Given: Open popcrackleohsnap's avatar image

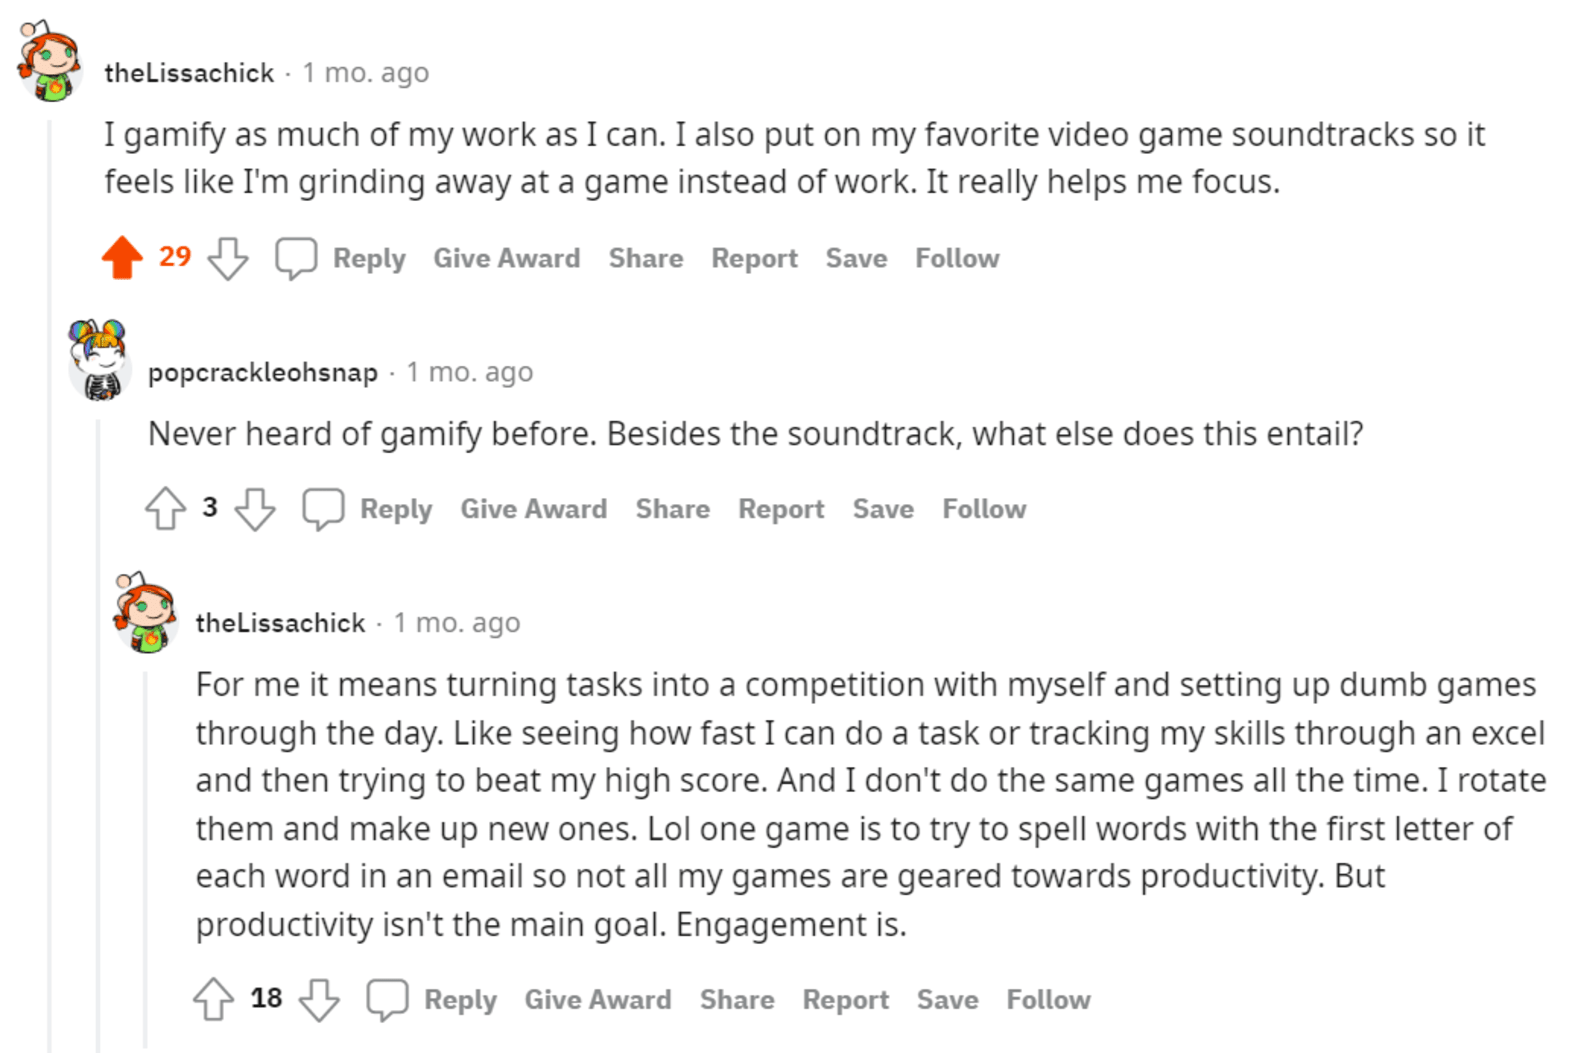Looking at the screenshot, I should coord(99,360).
